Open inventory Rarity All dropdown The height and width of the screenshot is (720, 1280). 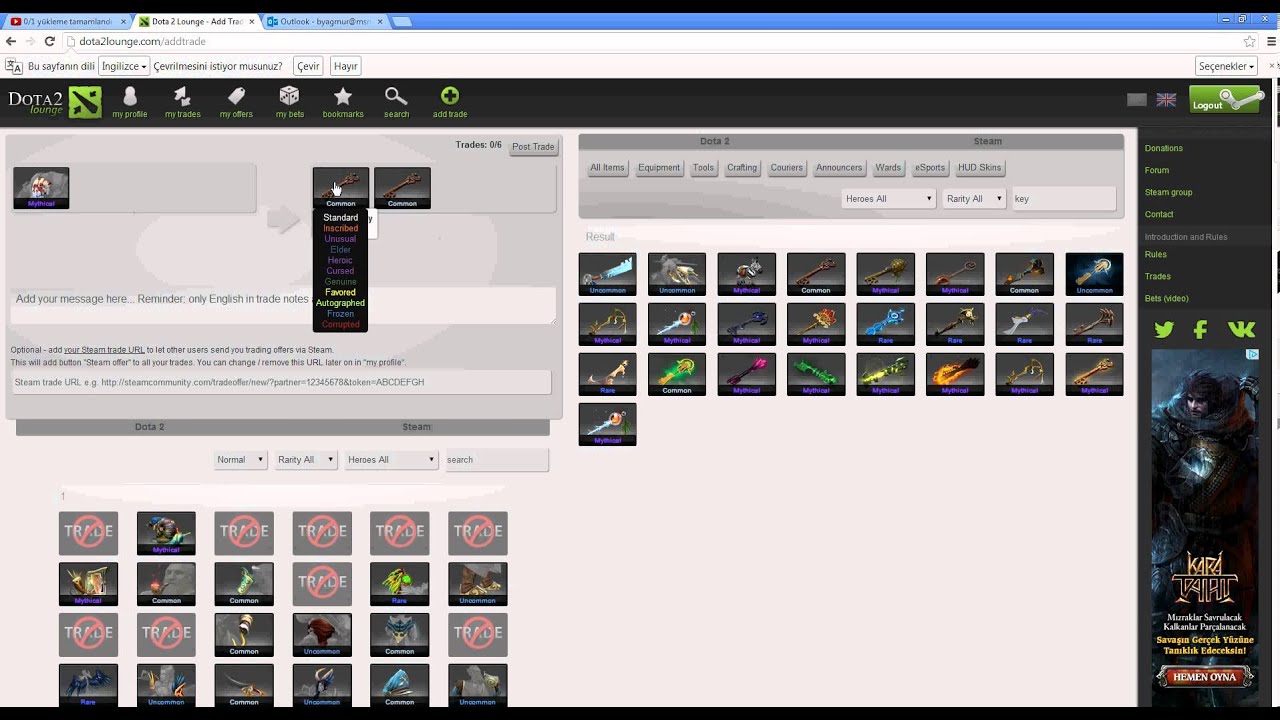click(x=306, y=460)
